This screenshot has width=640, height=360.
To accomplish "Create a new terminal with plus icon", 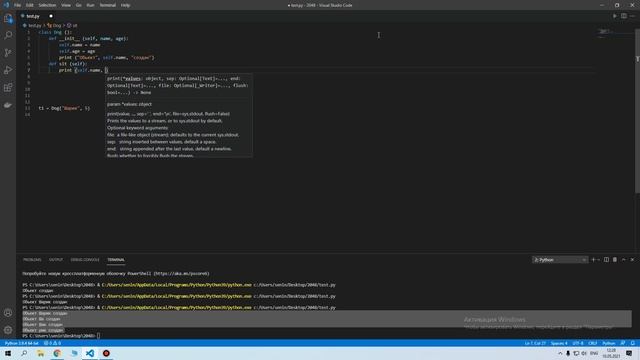I will 593,260.
